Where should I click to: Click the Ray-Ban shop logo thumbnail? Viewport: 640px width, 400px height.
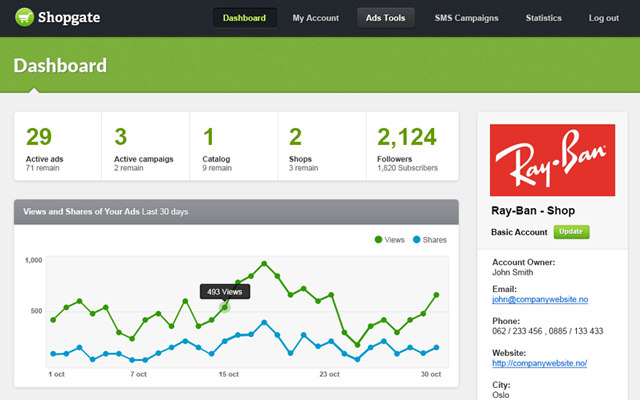[x=552, y=160]
